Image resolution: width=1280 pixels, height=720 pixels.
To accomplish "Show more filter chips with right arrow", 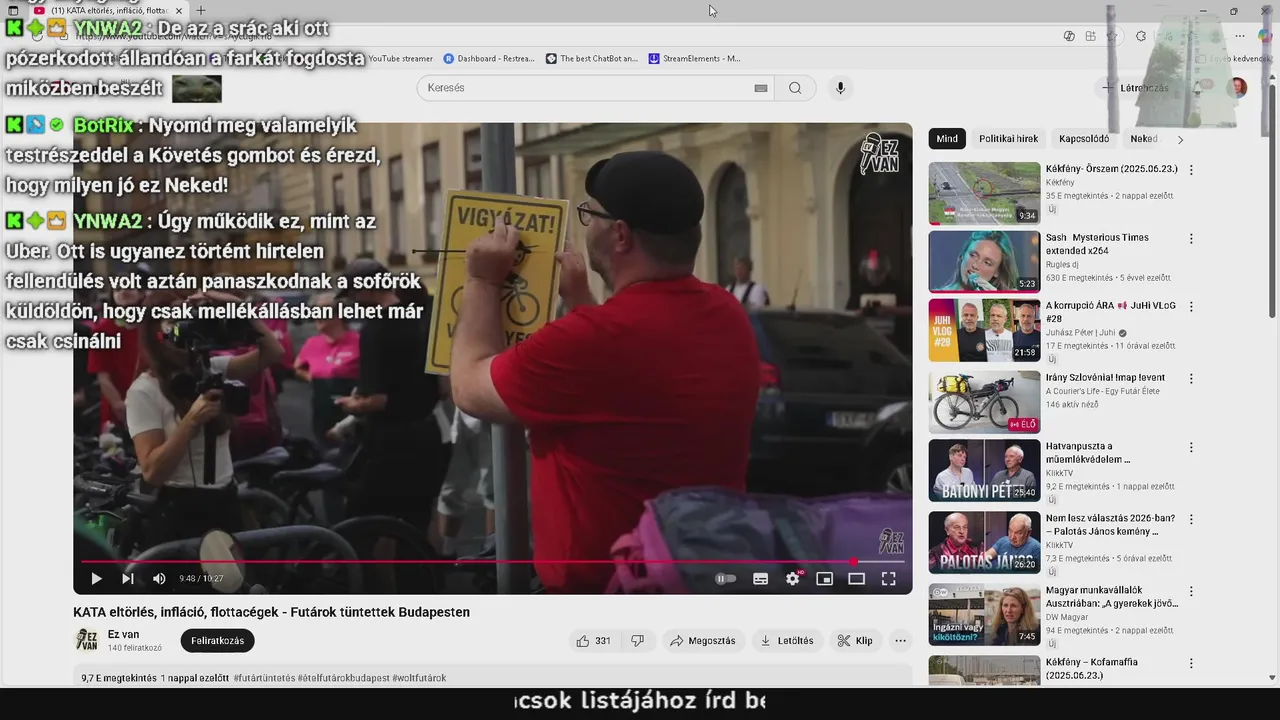I will 1180,139.
